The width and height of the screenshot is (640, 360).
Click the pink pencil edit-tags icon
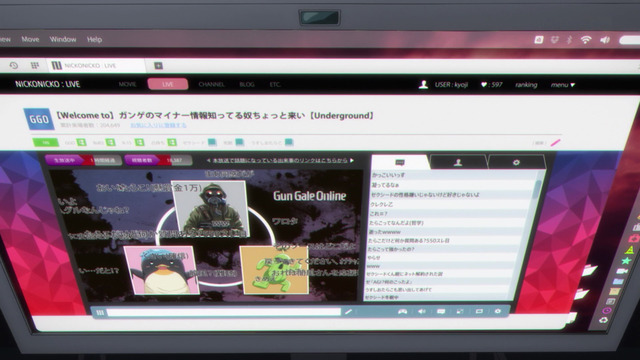click(556, 143)
